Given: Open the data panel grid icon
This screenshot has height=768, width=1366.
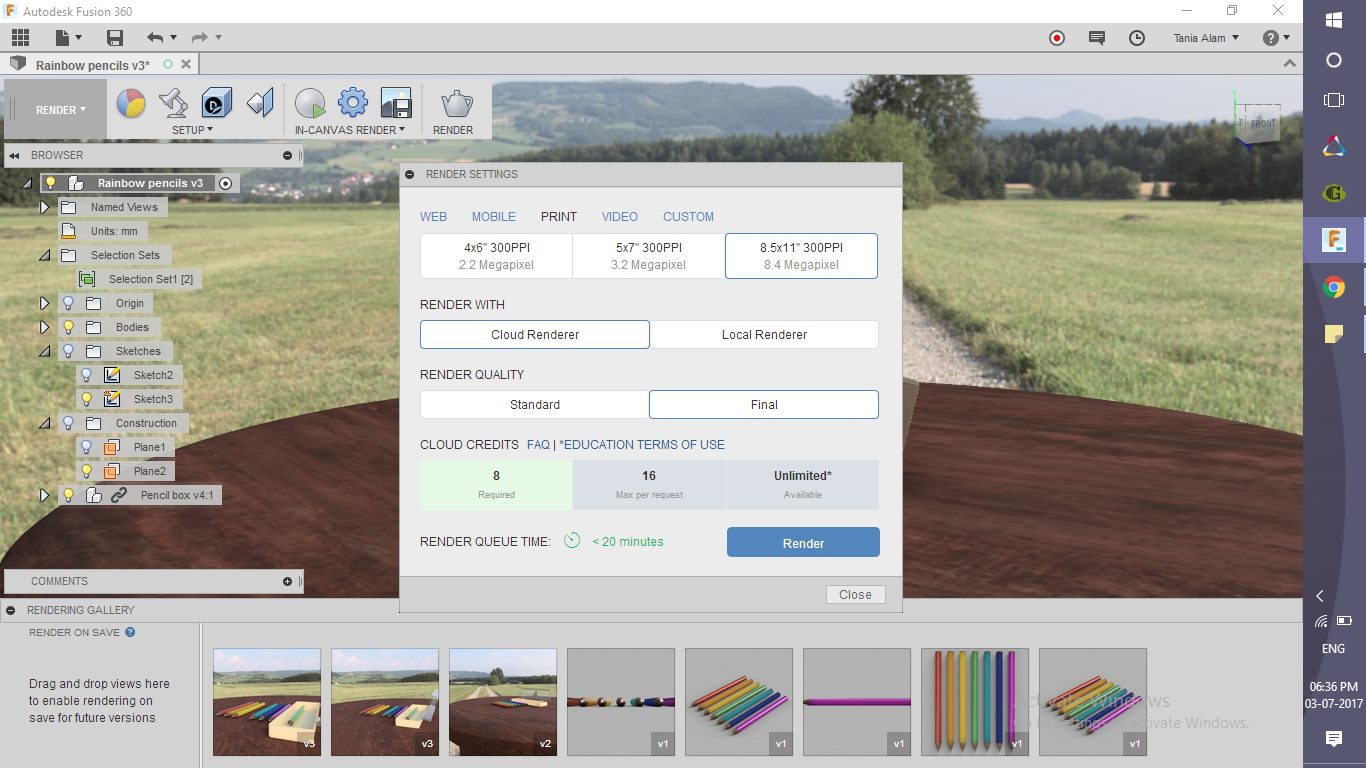Looking at the screenshot, I should 21,38.
